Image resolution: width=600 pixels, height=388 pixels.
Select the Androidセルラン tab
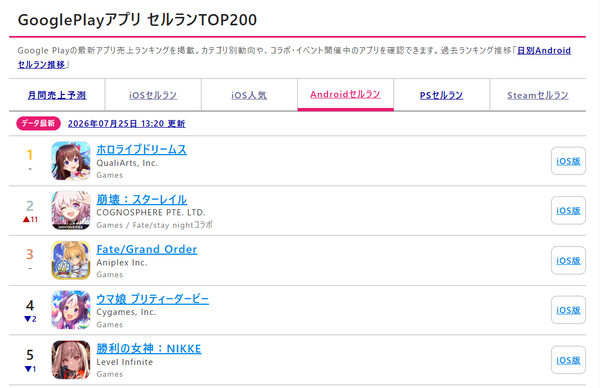tap(345, 95)
